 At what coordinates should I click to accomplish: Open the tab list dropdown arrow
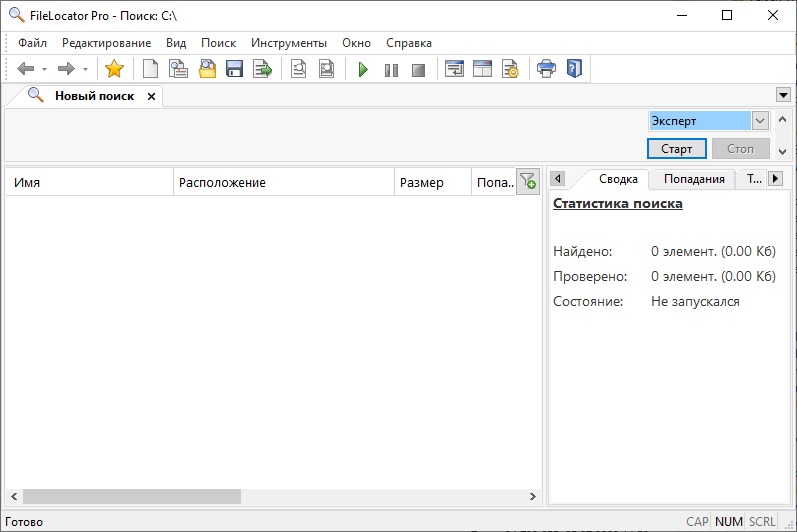click(x=783, y=95)
